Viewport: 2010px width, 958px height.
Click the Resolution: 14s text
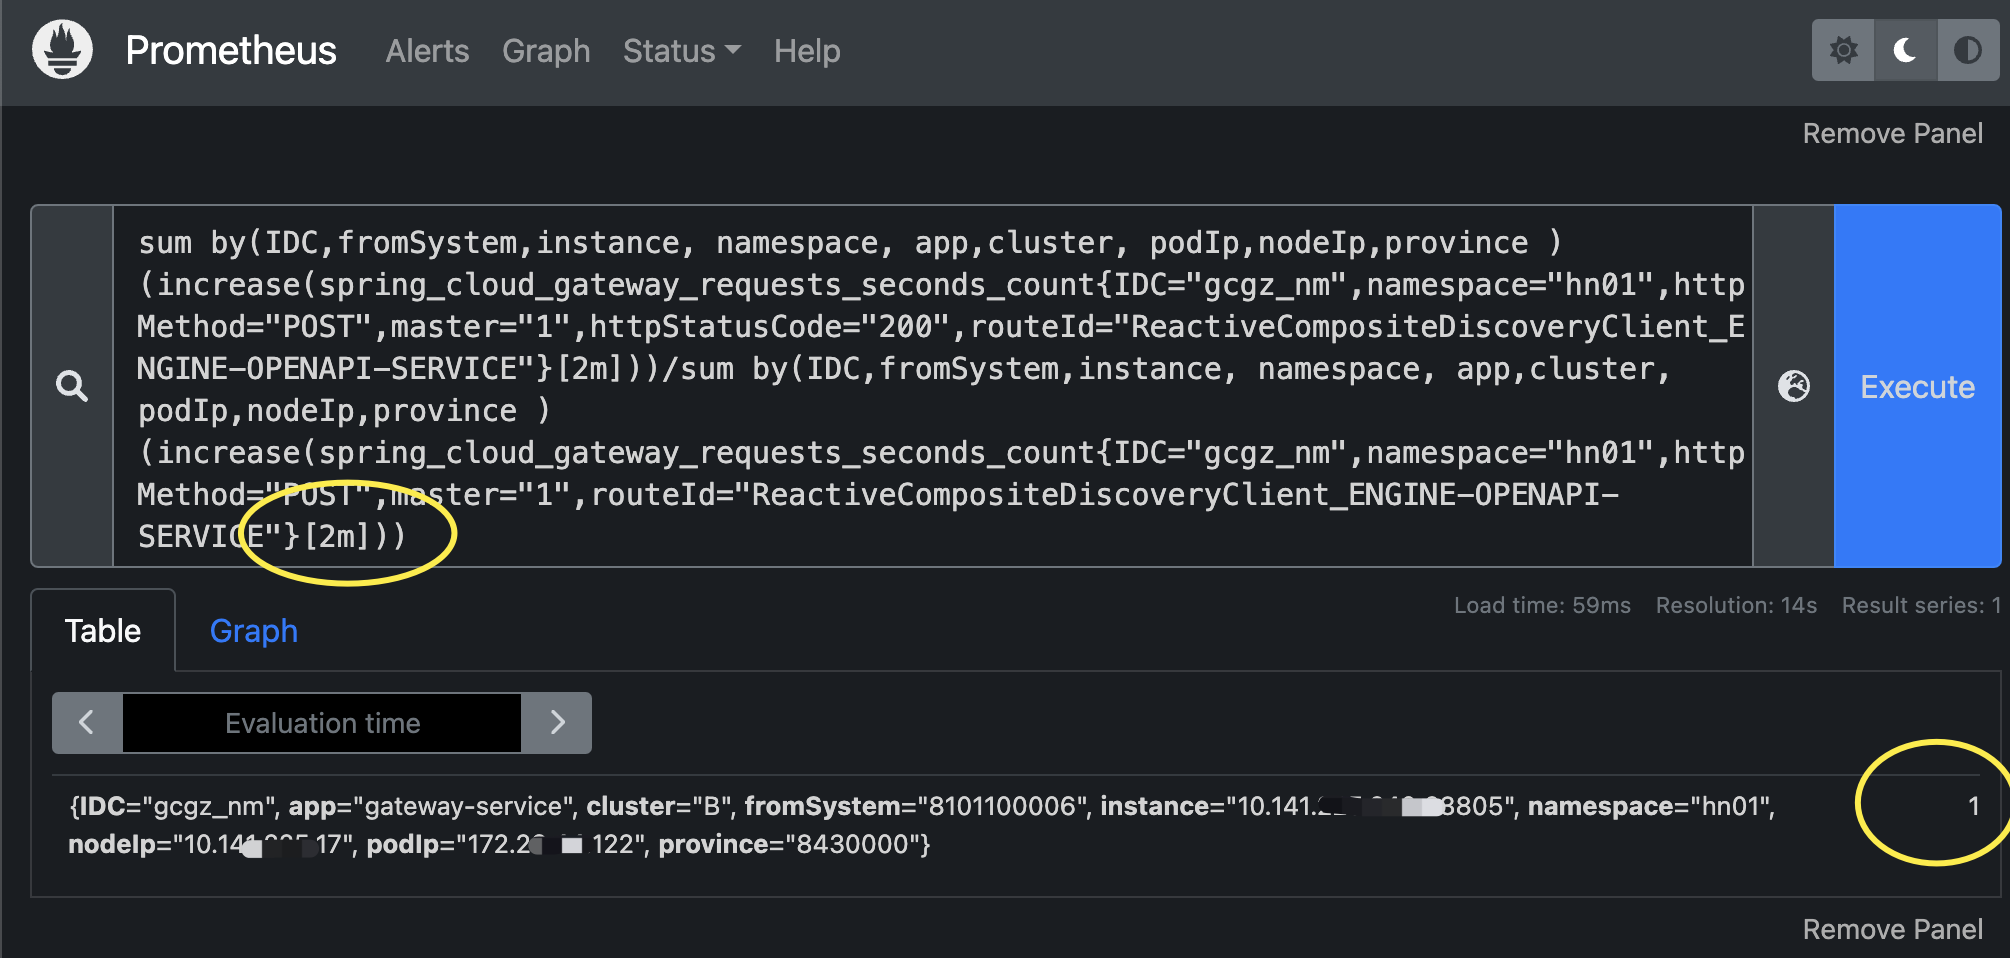point(1736,605)
